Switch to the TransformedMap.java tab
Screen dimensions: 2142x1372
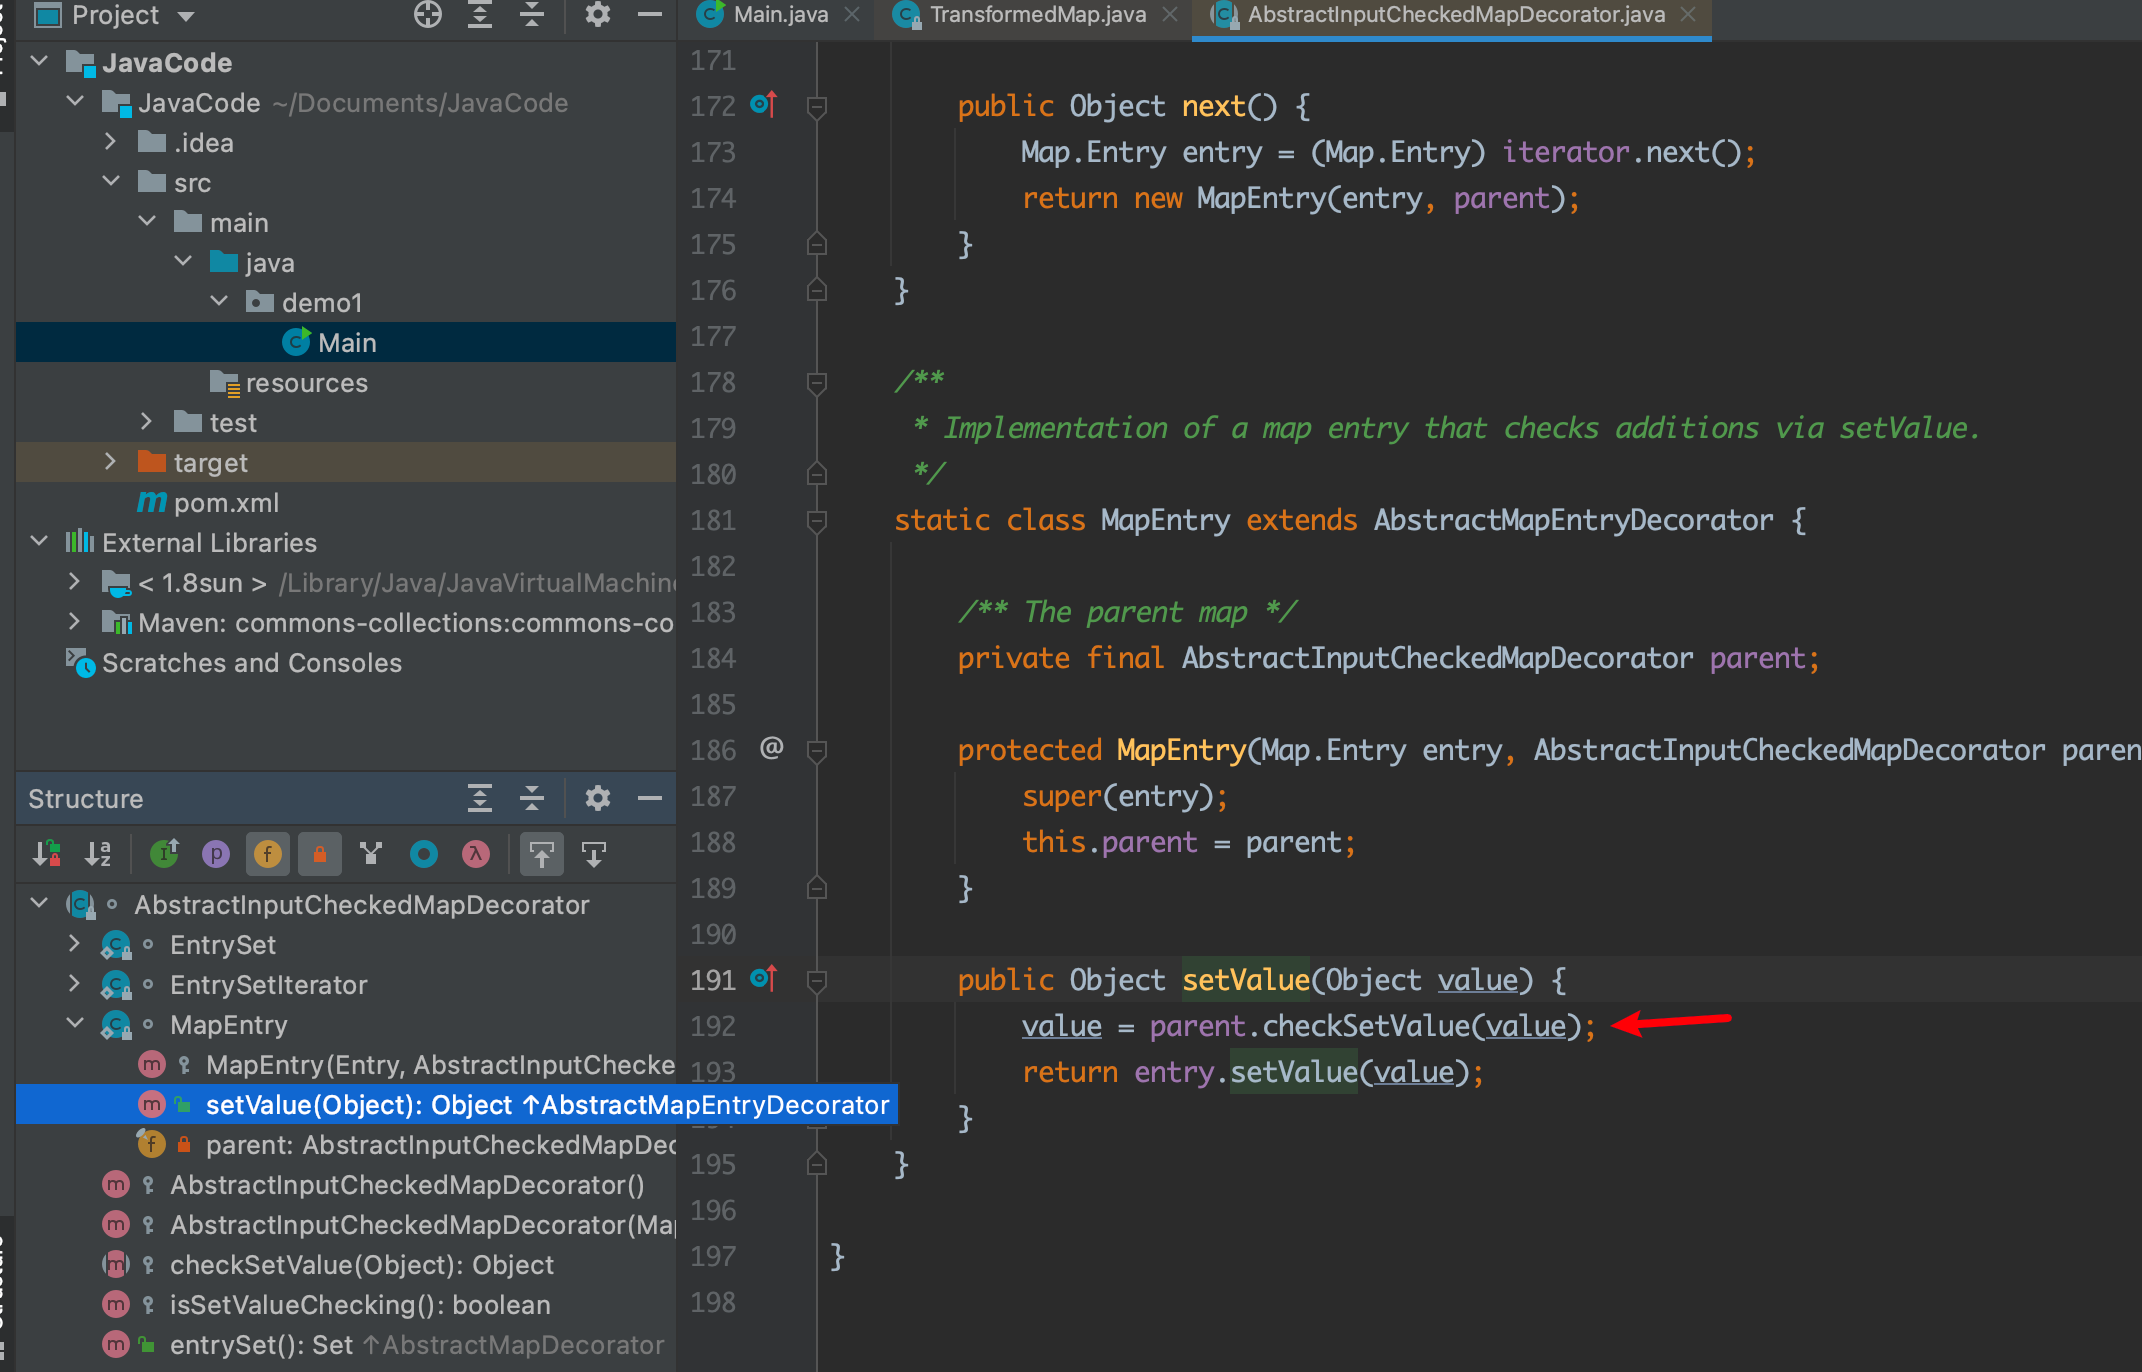[1037, 15]
